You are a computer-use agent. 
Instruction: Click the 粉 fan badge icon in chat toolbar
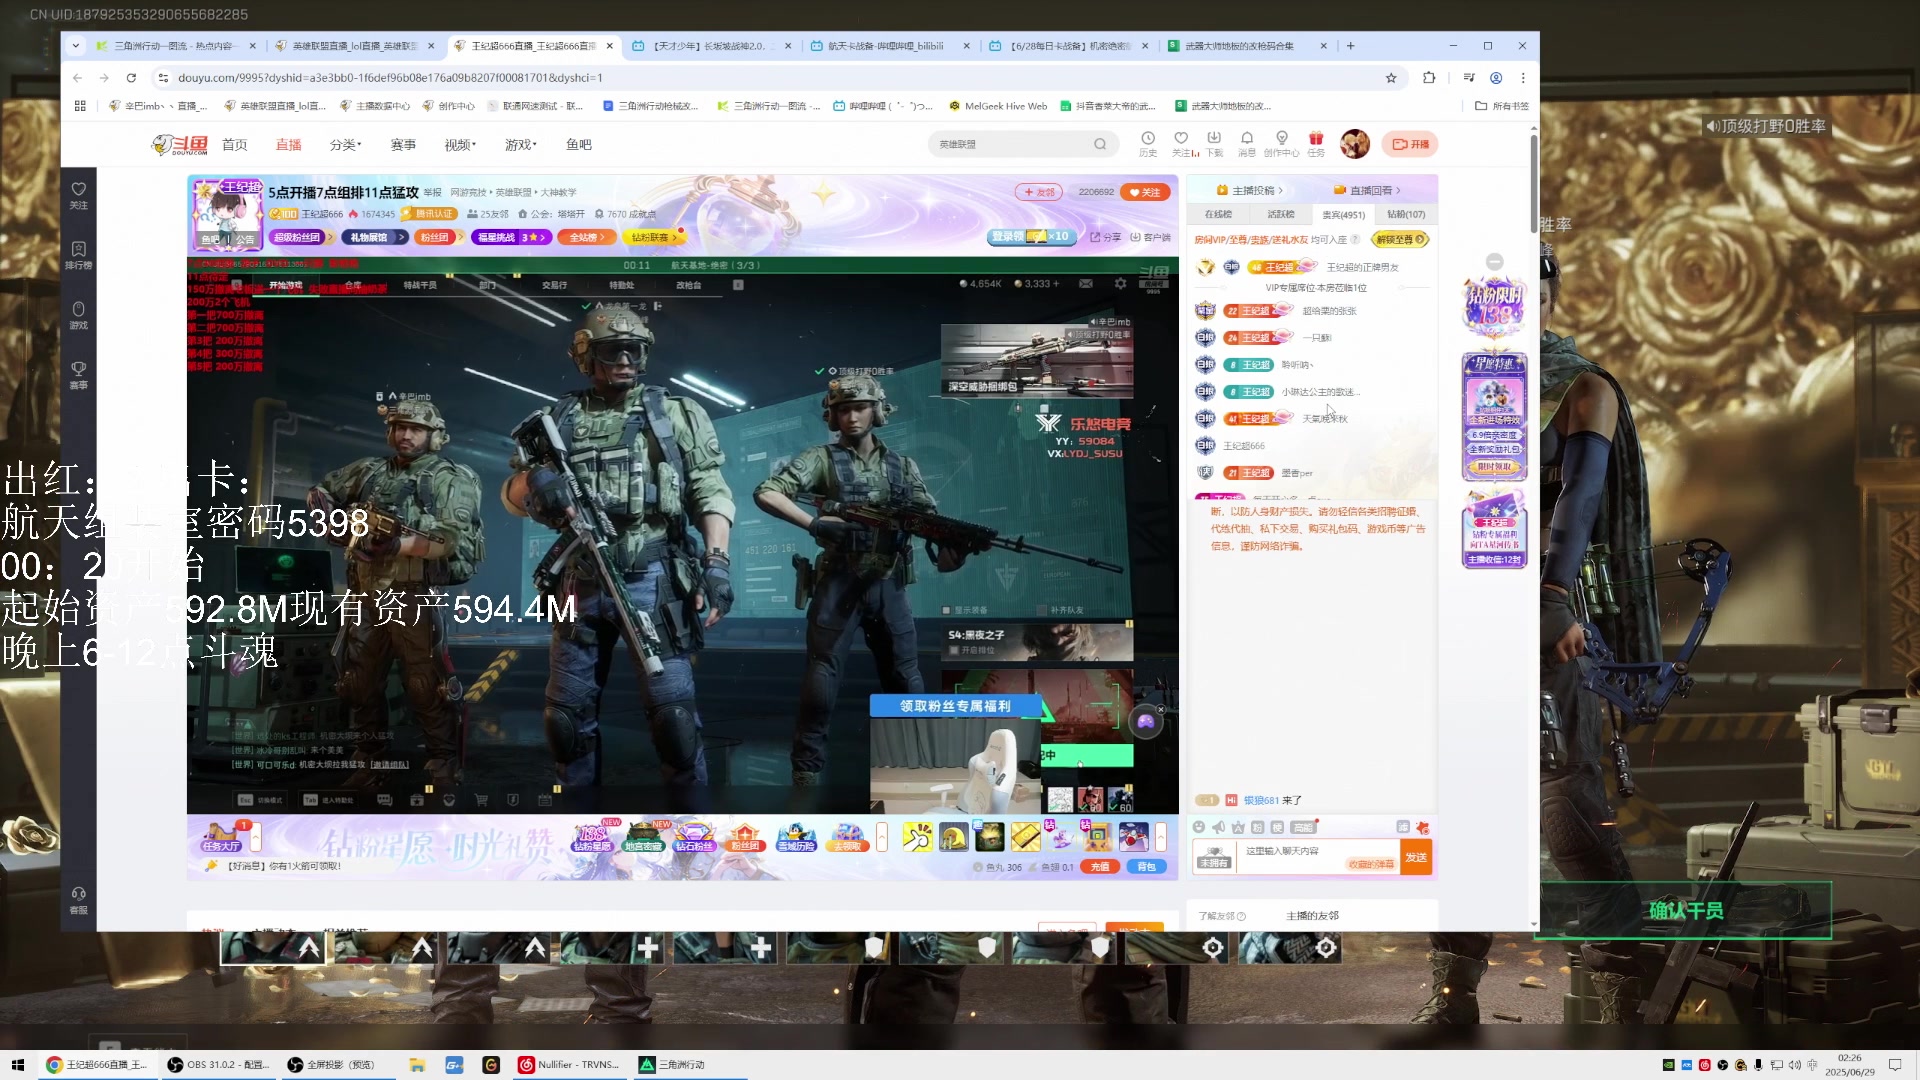(1258, 827)
